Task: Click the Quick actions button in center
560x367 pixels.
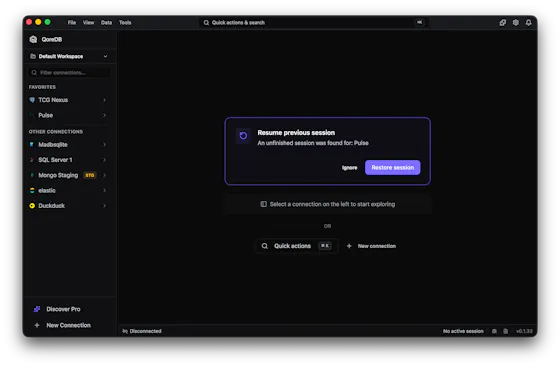Action: pos(297,246)
